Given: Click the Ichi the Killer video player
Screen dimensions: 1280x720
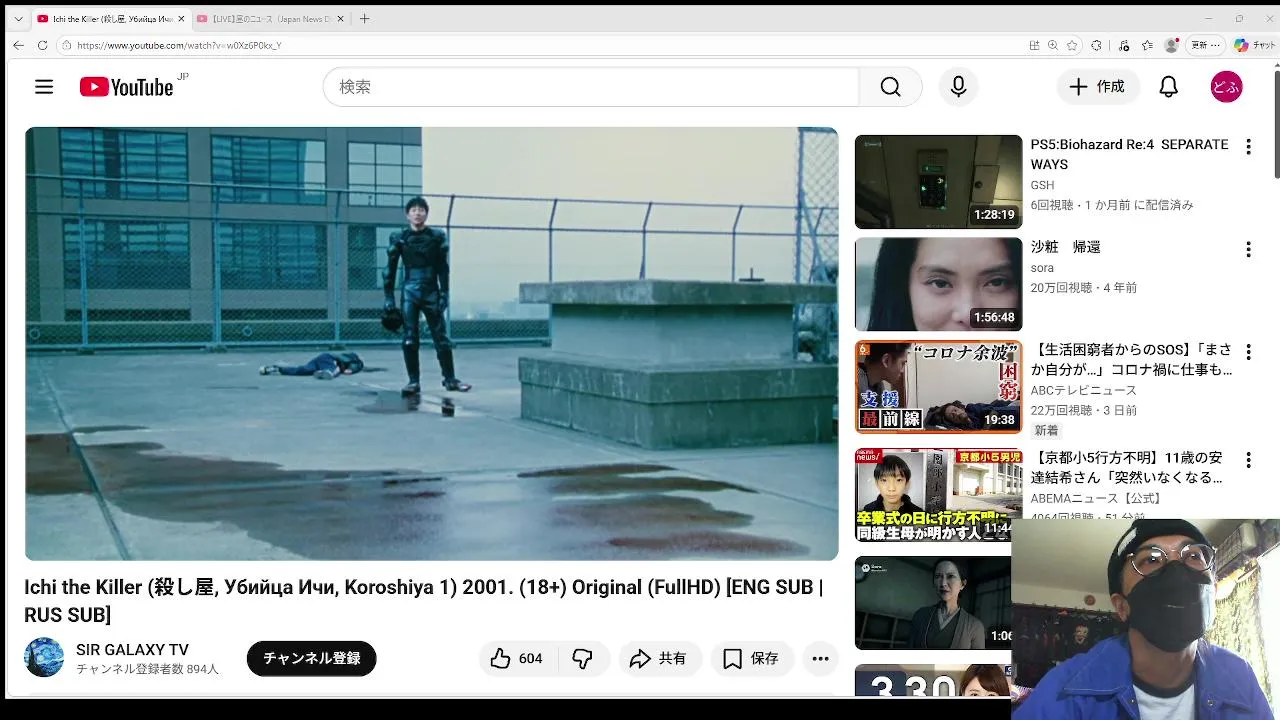Looking at the screenshot, I should tap(431, 343).
